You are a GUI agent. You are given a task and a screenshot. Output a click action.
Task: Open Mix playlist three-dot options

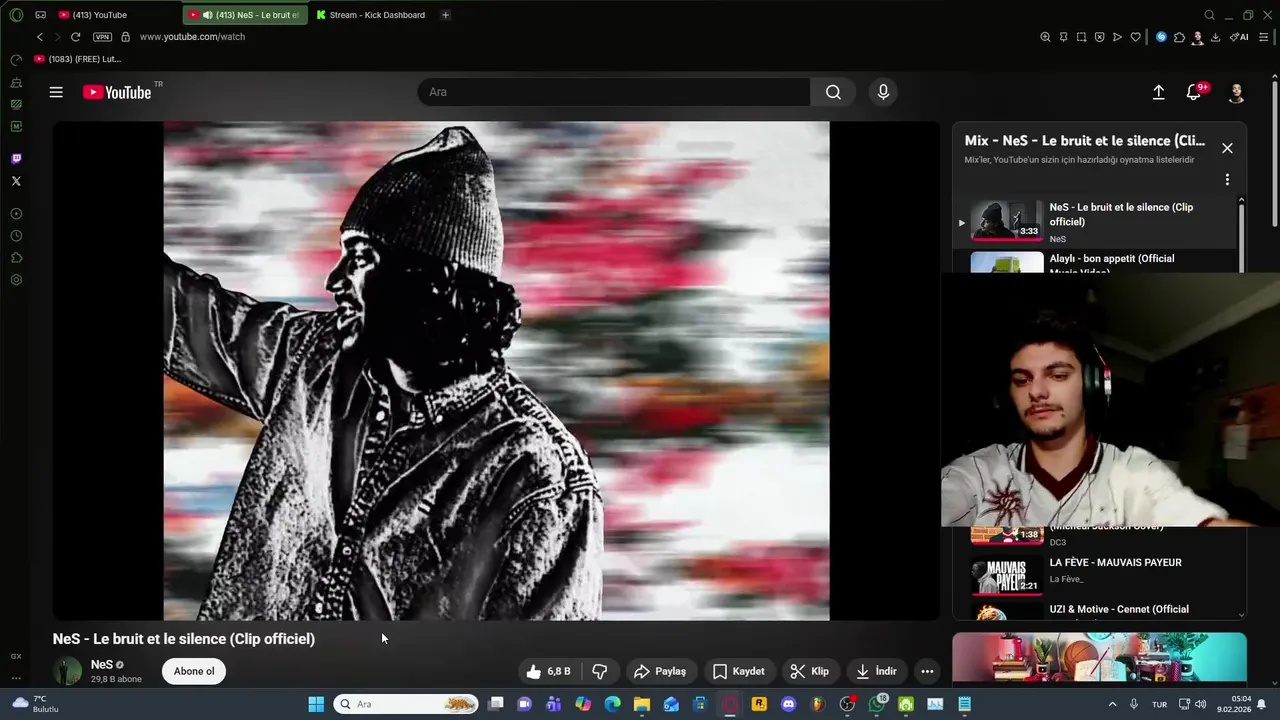tap(1227, 180)
